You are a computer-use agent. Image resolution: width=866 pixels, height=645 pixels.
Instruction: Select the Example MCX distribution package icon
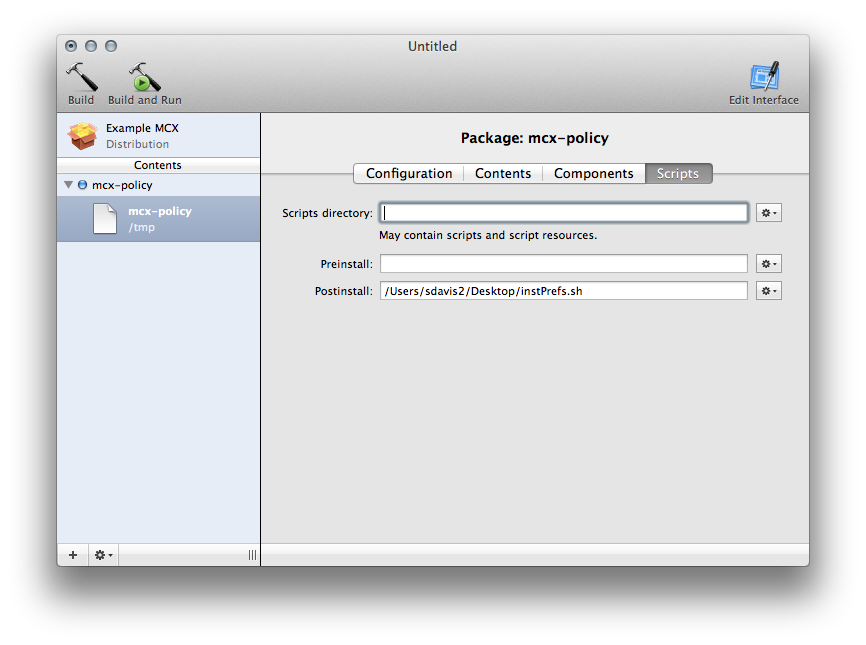(x=82, y=136)
